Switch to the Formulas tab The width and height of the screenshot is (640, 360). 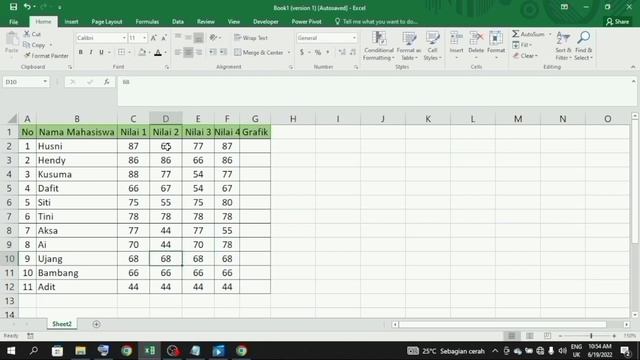click(147, 22)
